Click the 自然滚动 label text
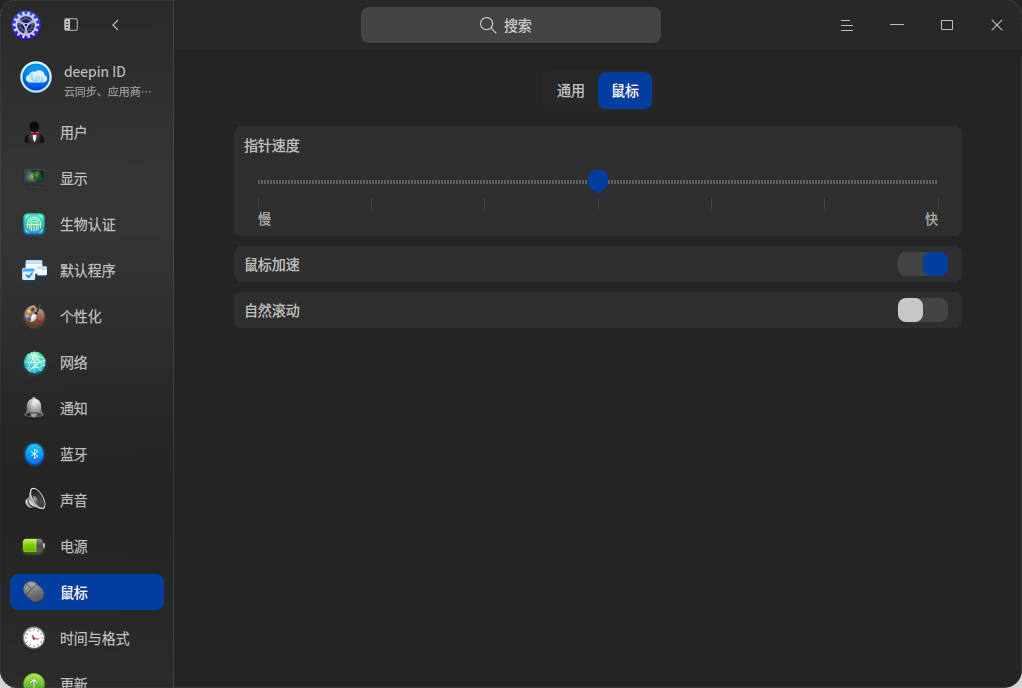Screen dimensions: 1022x688 tap(272, 311)
